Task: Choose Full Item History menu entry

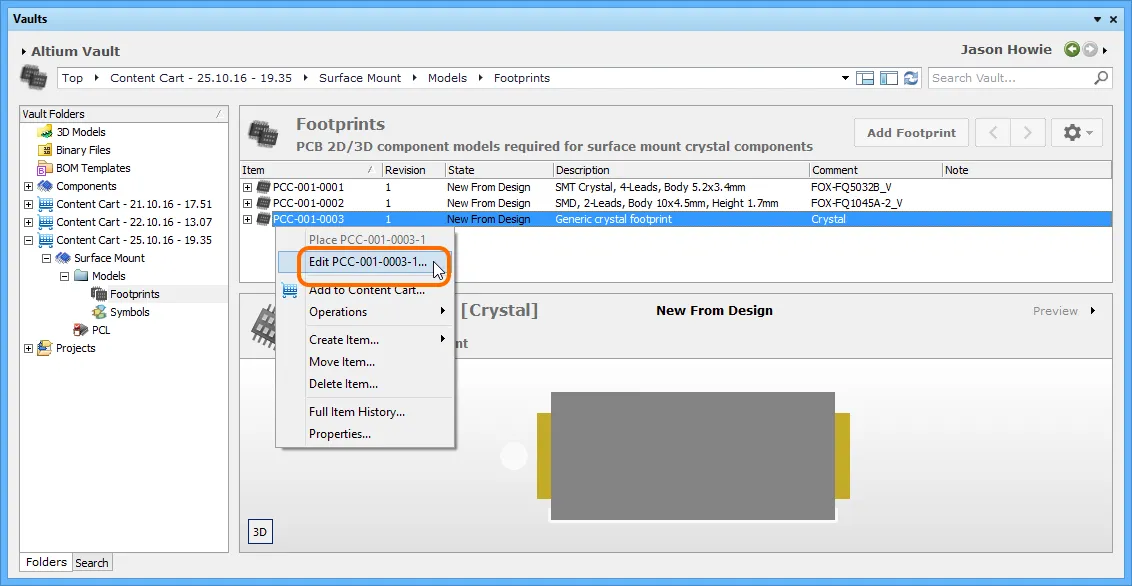Action: 365,412
